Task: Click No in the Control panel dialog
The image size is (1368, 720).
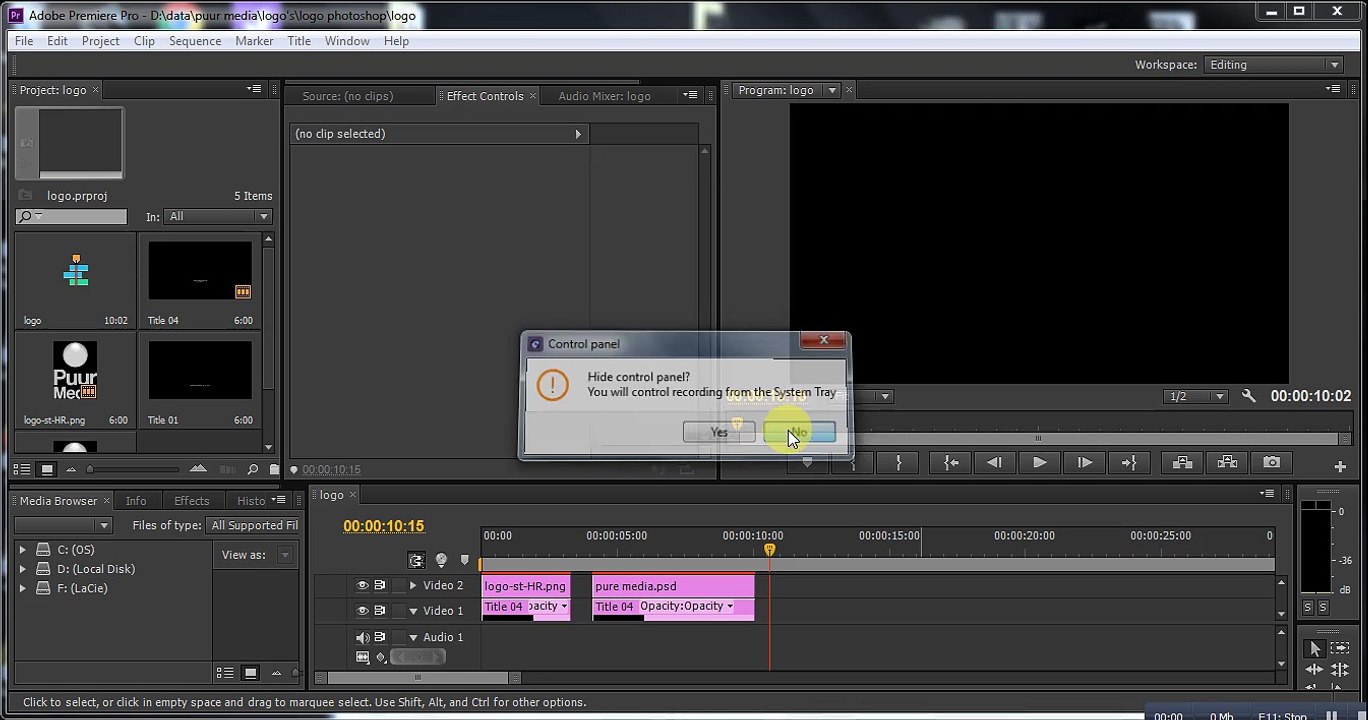Action: pyautogui.click(x=799, y=432)
